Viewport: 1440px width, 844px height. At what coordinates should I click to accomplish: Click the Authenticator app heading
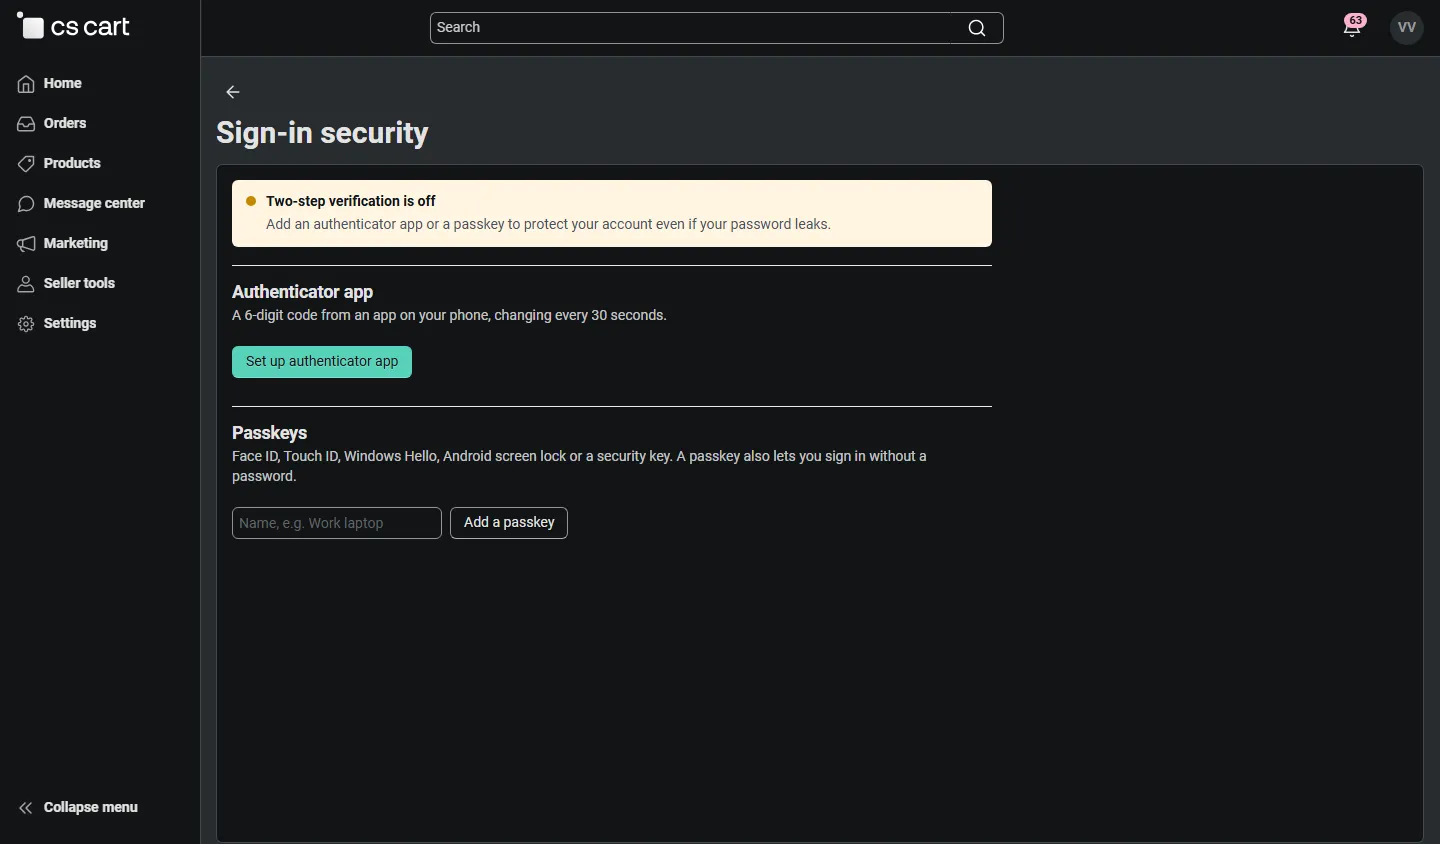click(x=303, y=292)
